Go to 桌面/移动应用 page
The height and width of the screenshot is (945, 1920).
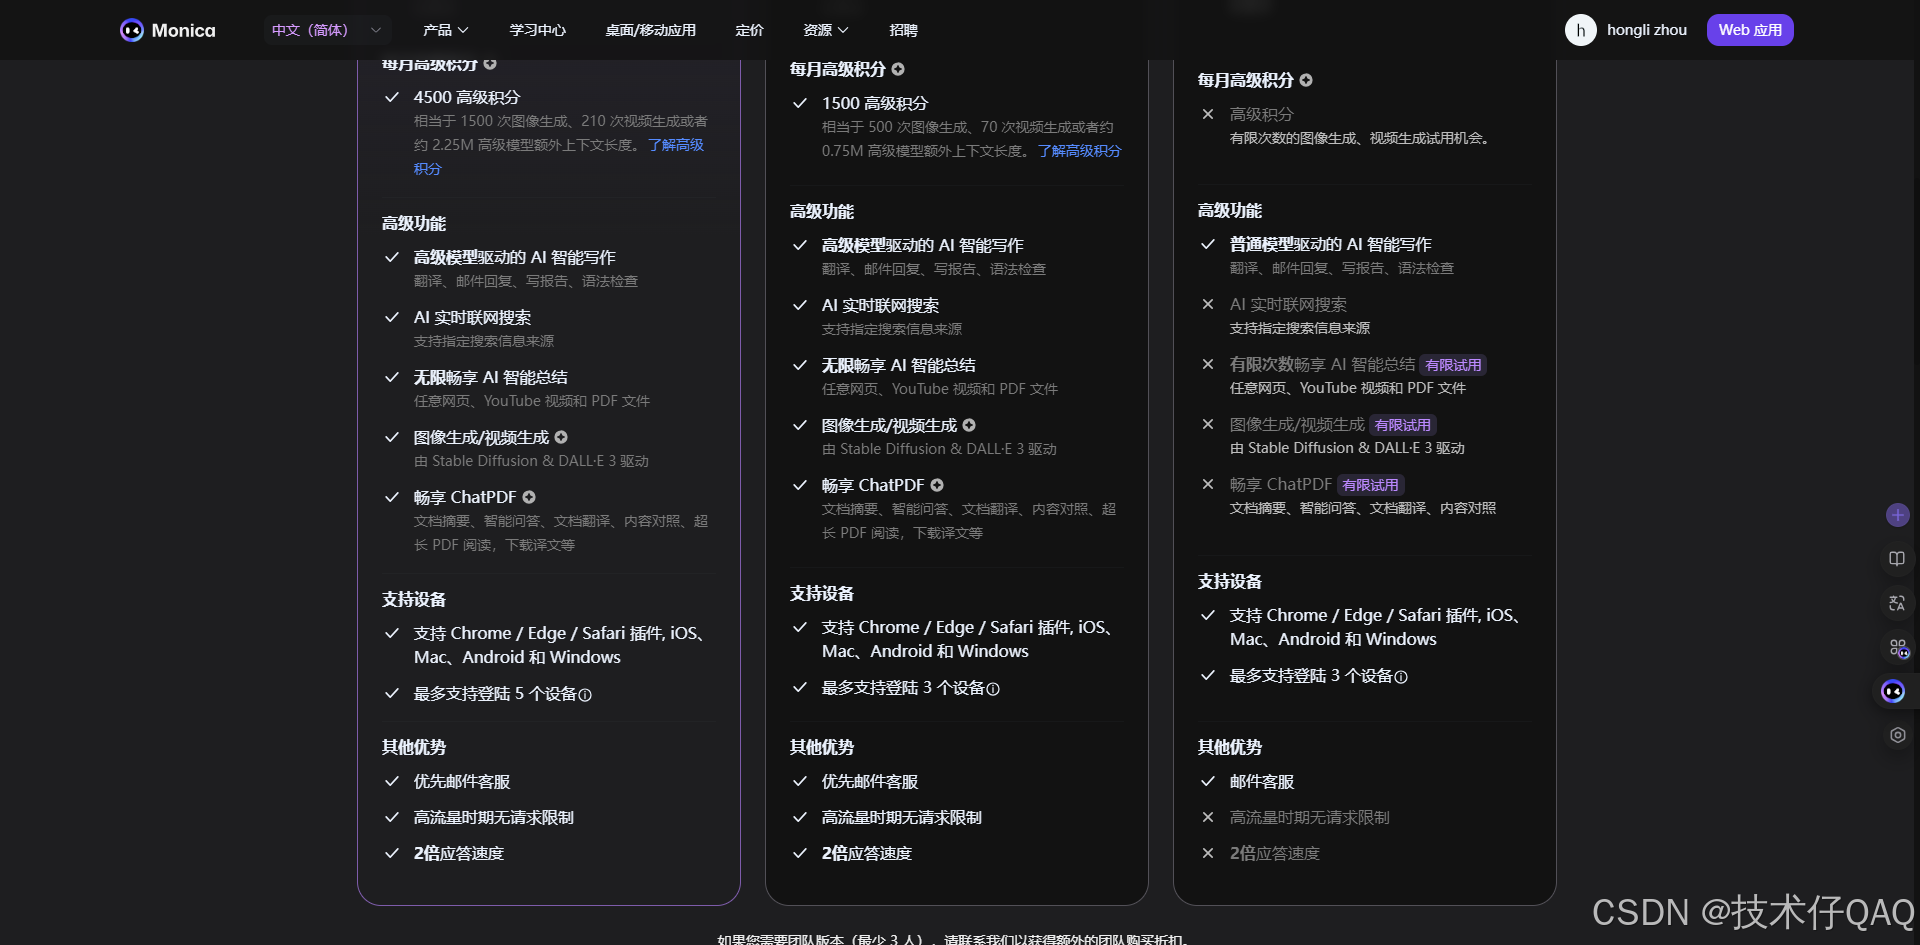tap(650, 30)
